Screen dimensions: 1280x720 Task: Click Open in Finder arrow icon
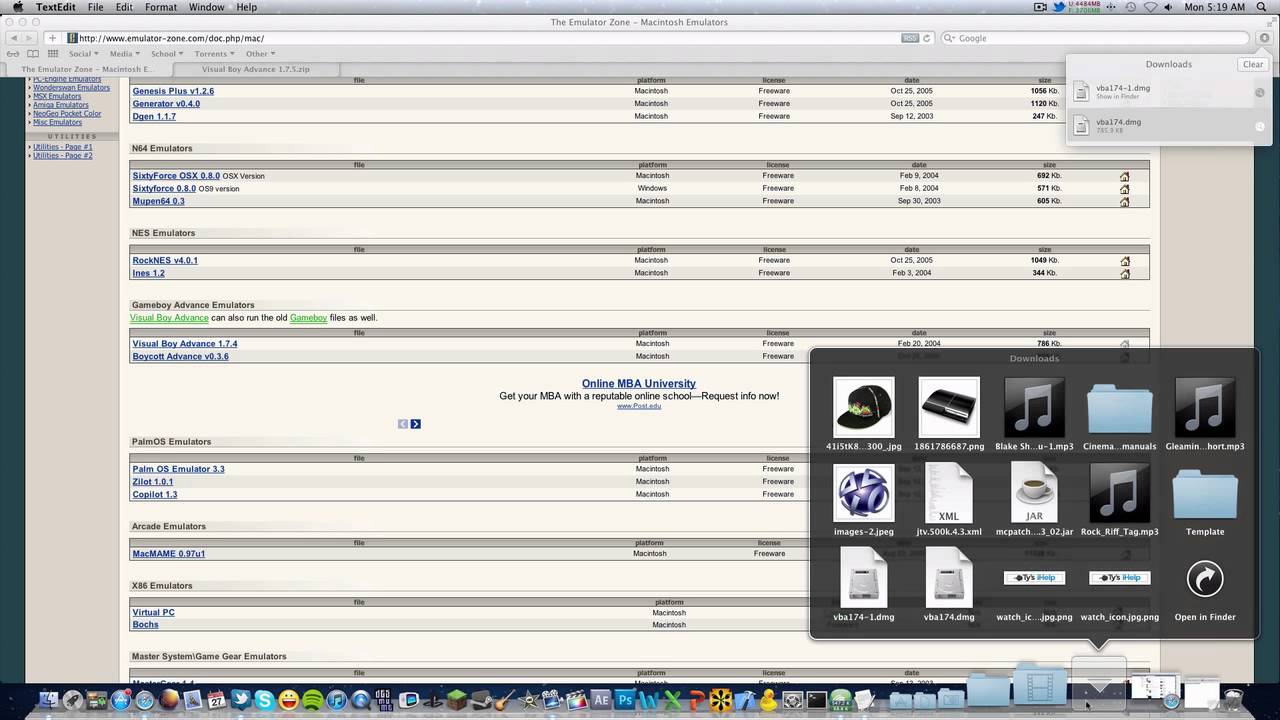point(1205,579)
